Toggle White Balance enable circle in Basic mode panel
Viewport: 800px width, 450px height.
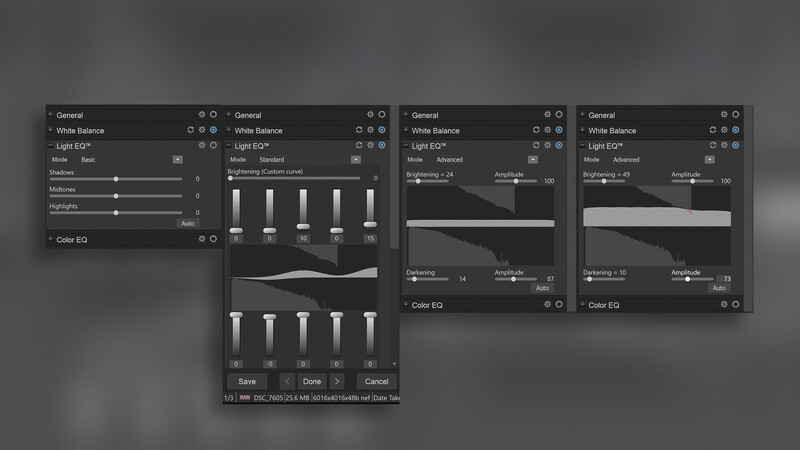click(x=213, y=130)
